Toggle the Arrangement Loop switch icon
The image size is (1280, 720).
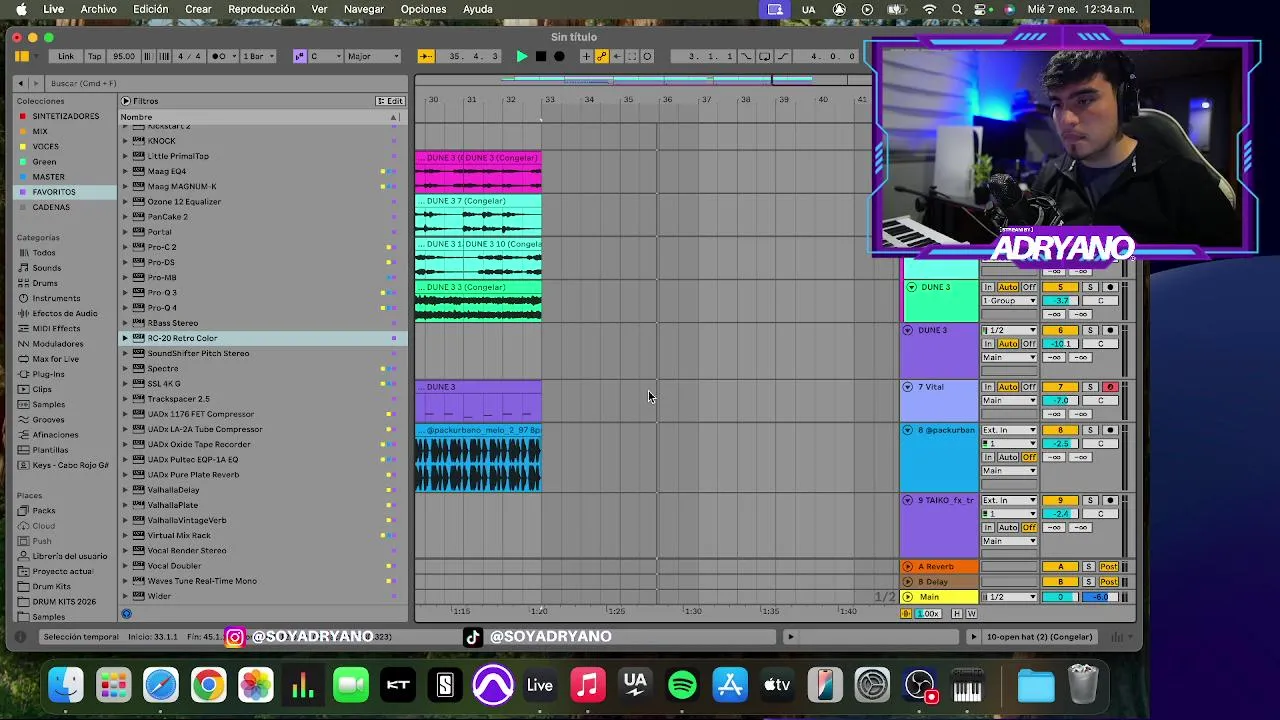pyautogui.click(x=764, y=56)
